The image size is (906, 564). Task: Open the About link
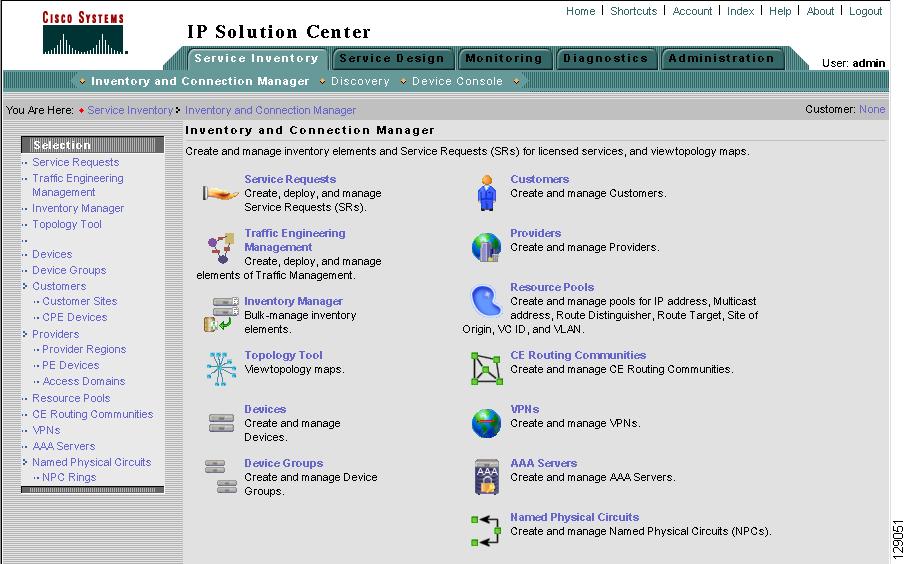coord(820,11)
